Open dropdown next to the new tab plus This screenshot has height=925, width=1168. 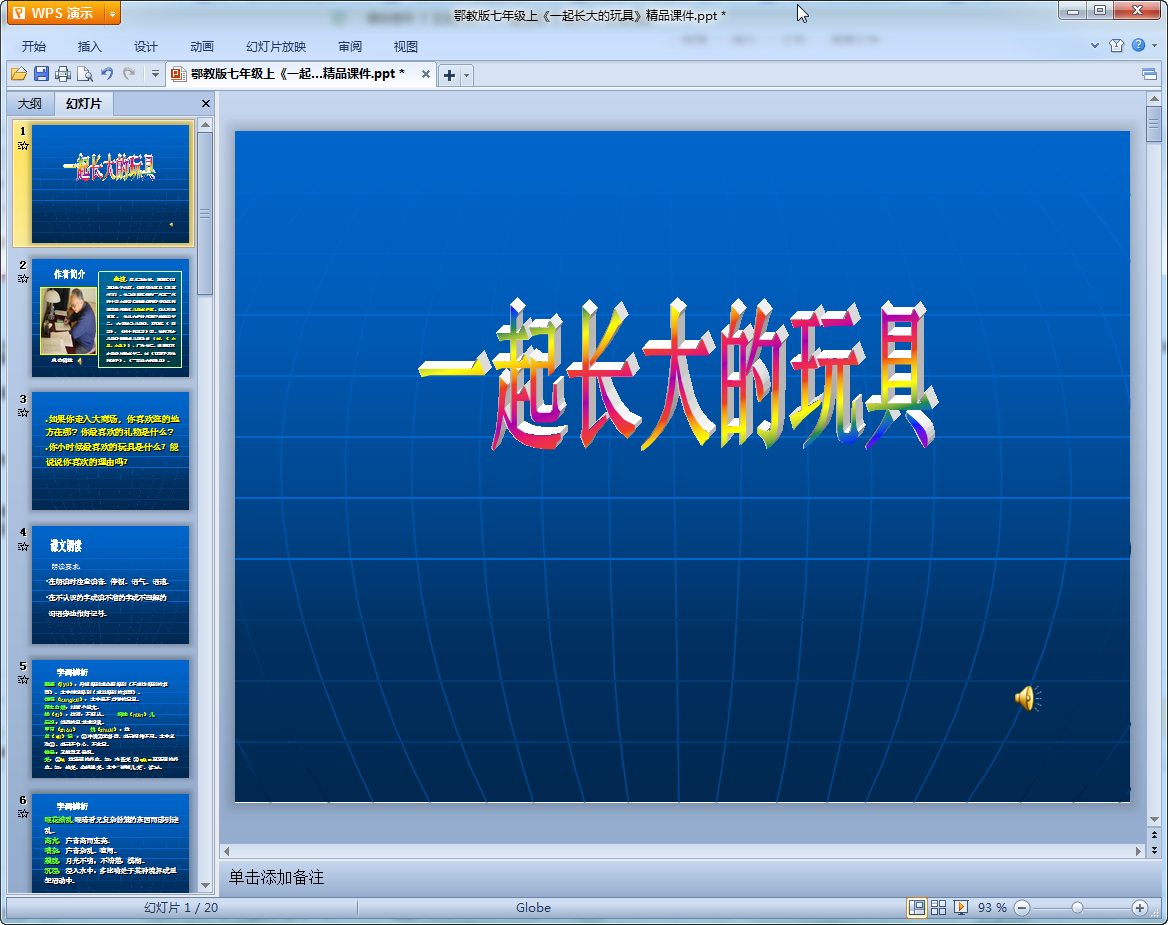[x=467, y=75]
